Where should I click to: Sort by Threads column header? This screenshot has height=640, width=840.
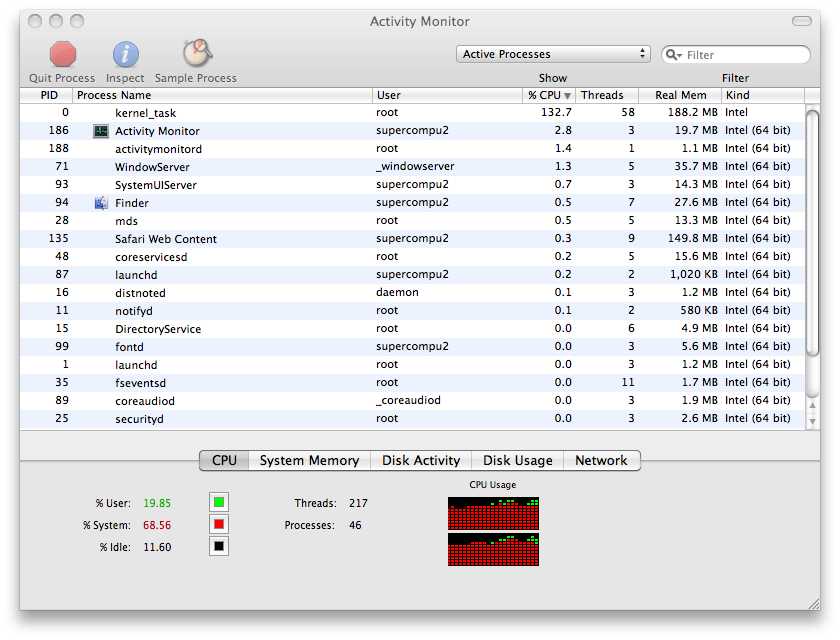pos(606,95)
